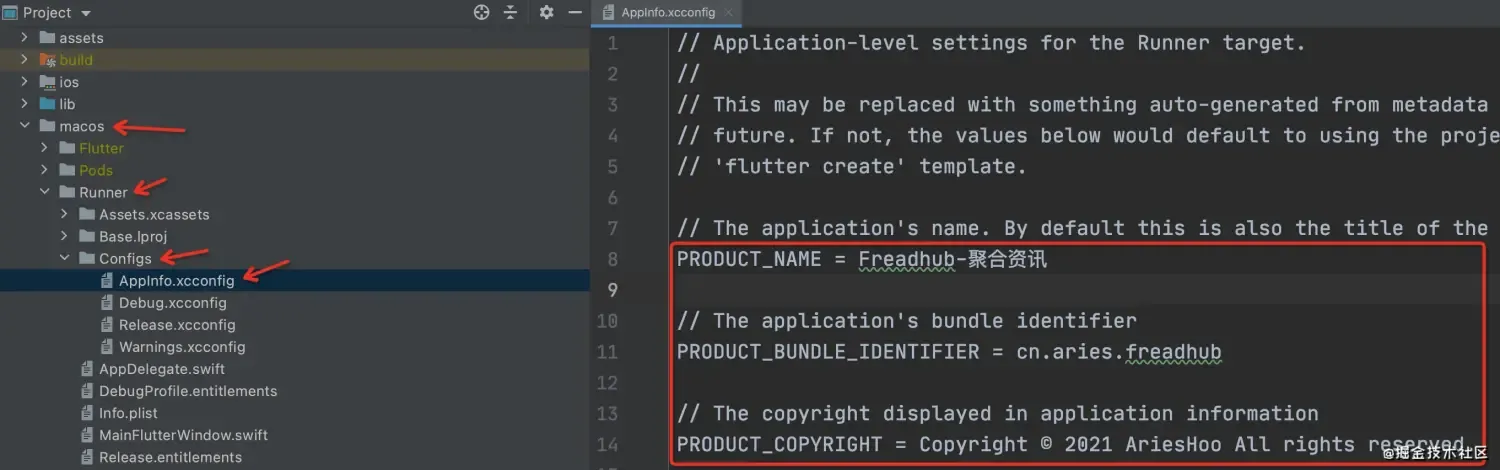Click the locate/select opened file target icon
1500x470 pixels.
[x=482, y=13]
